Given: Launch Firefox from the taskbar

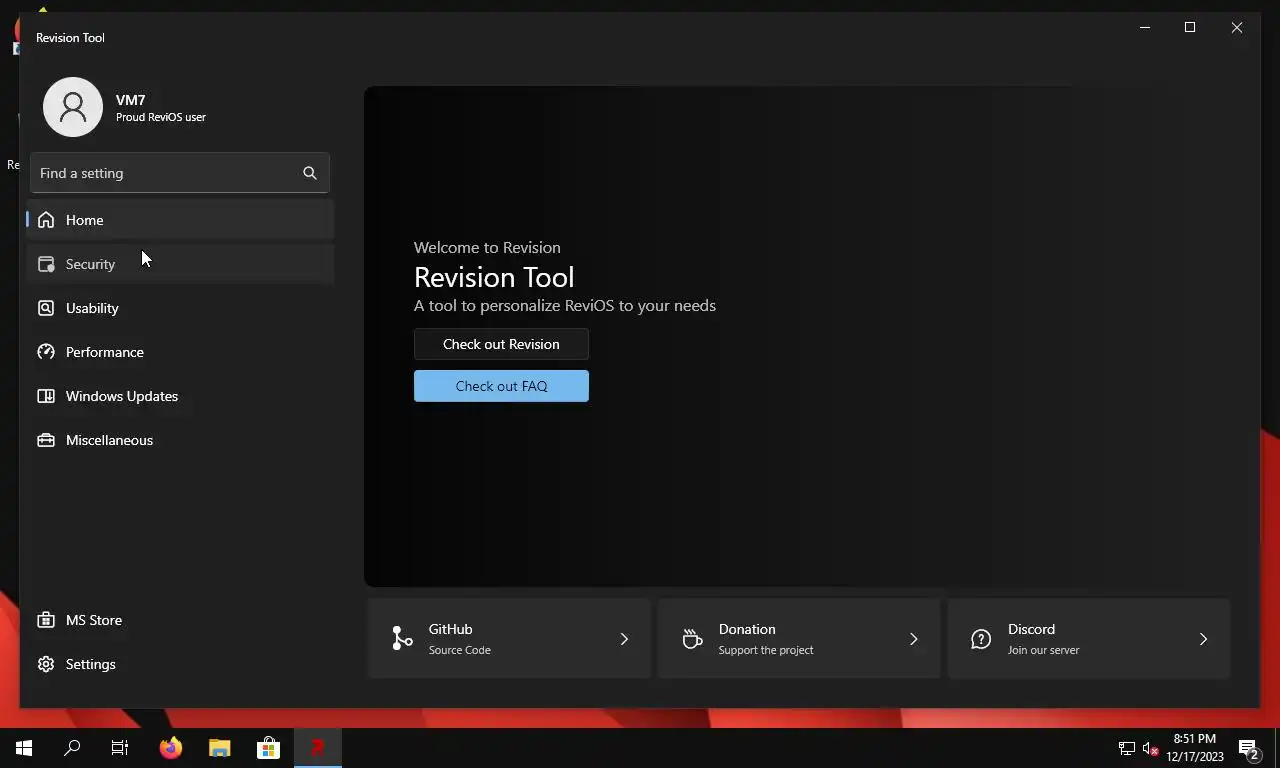Looking at the screenshot, I should coord(171,748).
